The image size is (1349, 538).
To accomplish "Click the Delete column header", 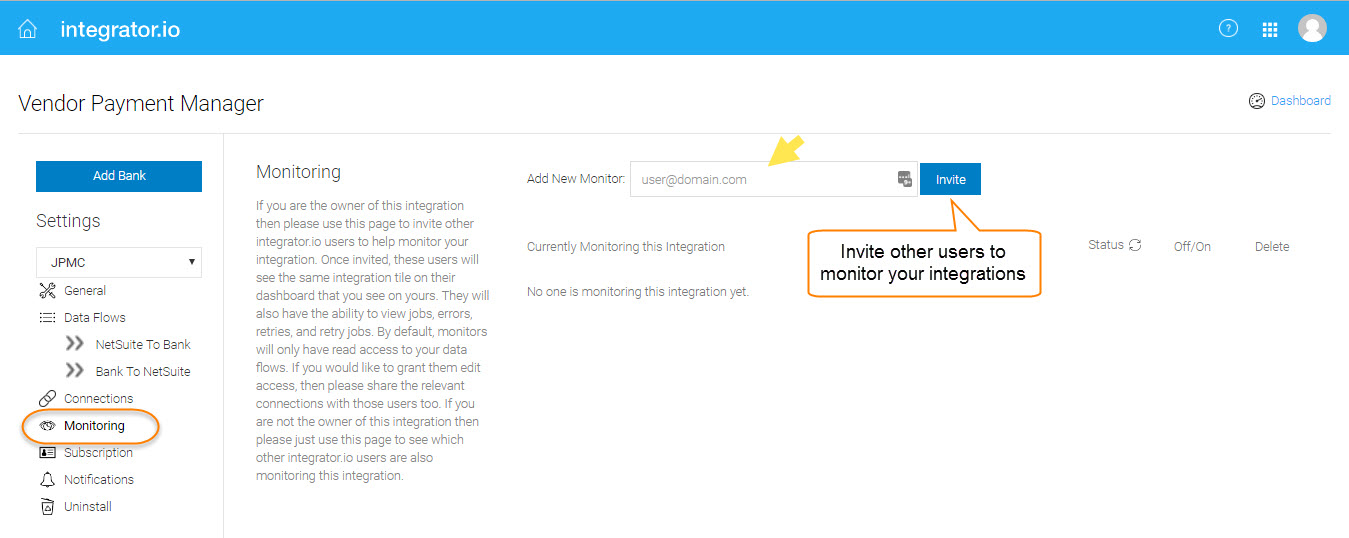I will pos(1272,246).
